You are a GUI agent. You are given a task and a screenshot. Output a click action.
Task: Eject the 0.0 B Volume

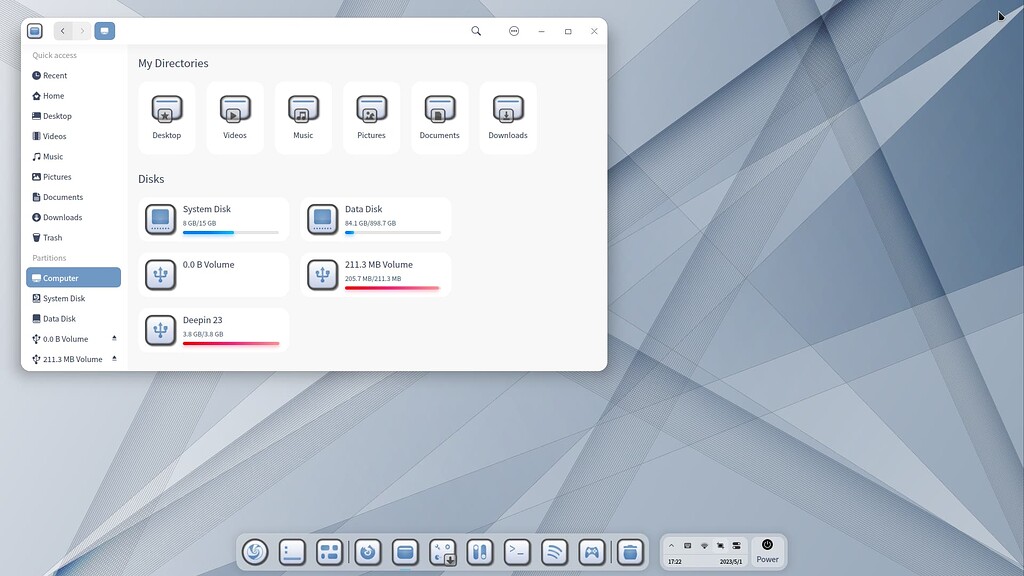click(x=114, y=339)
